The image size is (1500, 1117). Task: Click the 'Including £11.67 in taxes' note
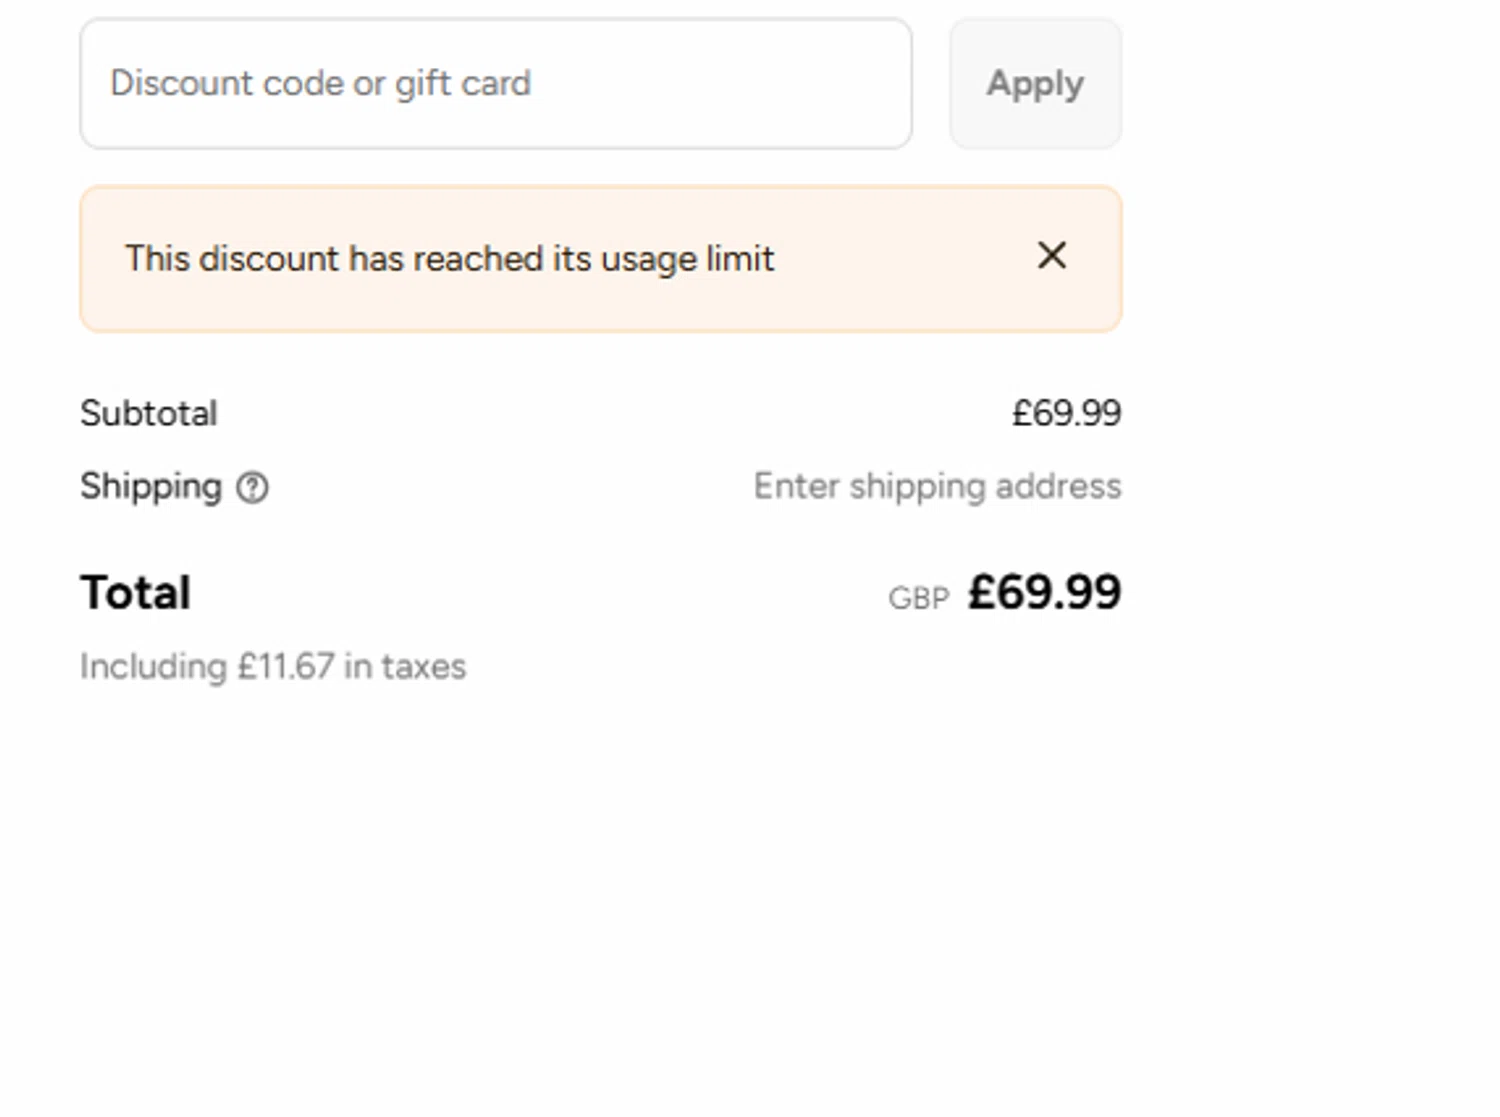[x=272, y=667]
